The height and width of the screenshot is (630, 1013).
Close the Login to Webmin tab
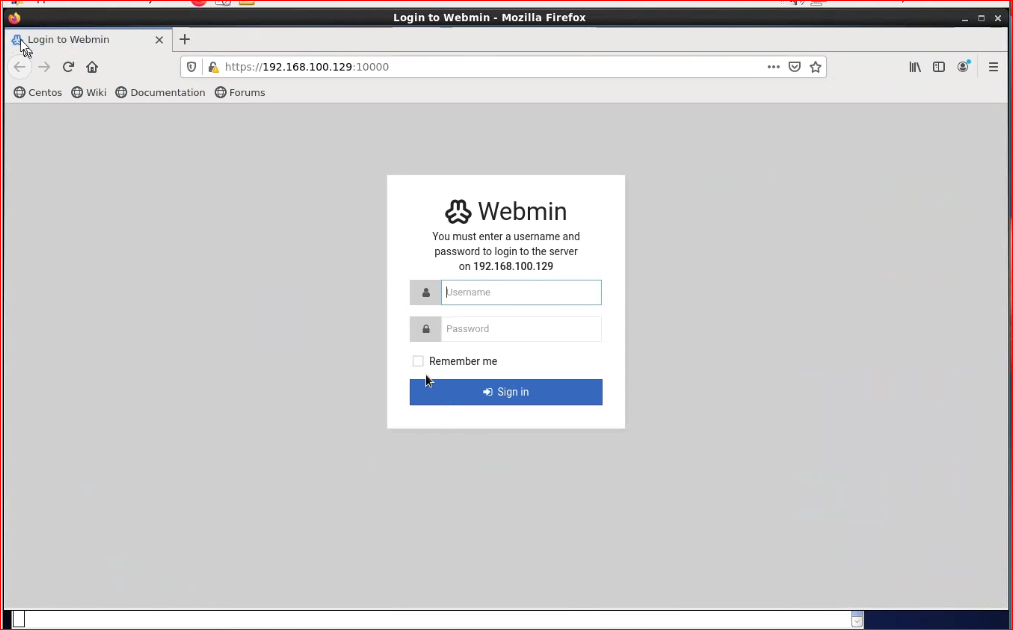(x=159, y=39)
